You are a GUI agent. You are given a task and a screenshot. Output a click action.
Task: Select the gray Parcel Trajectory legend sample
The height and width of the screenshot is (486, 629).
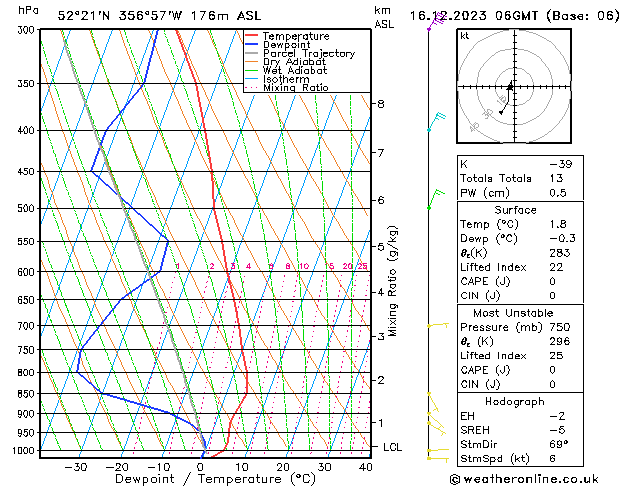click(251, 53)
